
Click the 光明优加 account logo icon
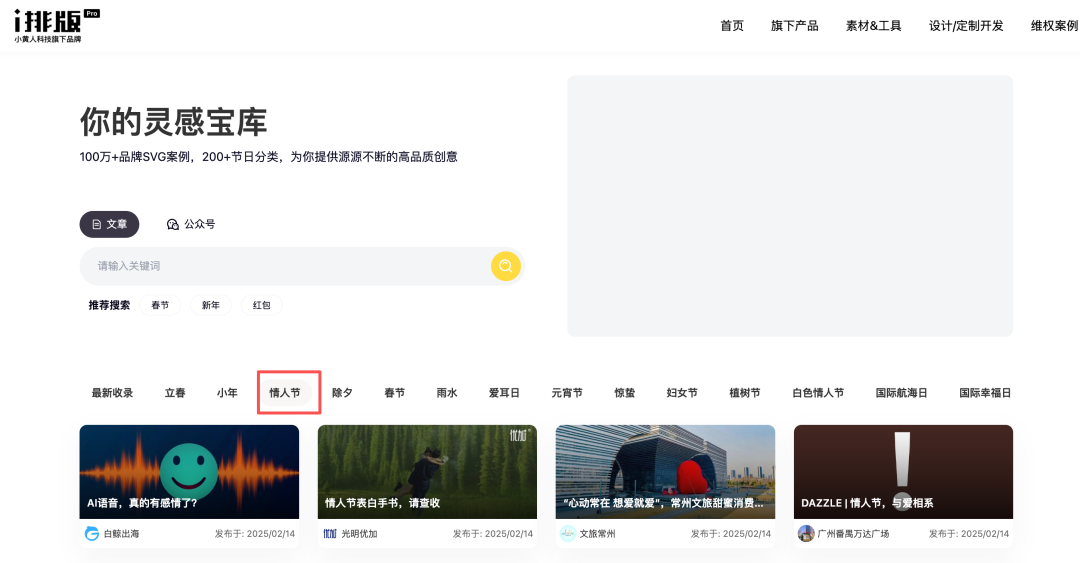330,533
